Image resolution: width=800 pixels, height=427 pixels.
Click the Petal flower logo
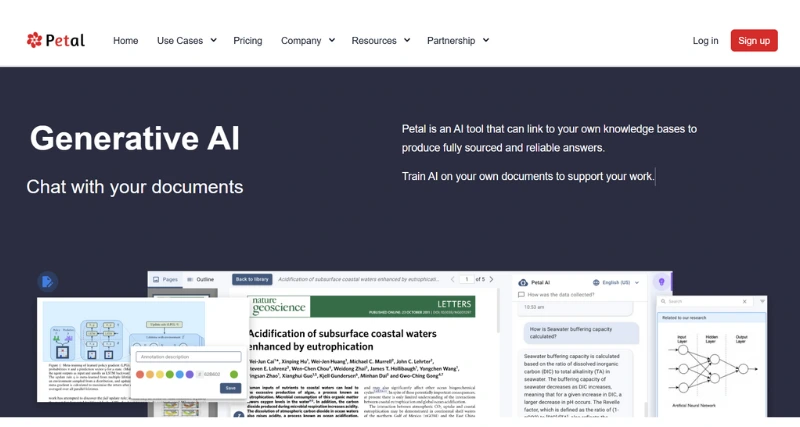click(35, 40)
